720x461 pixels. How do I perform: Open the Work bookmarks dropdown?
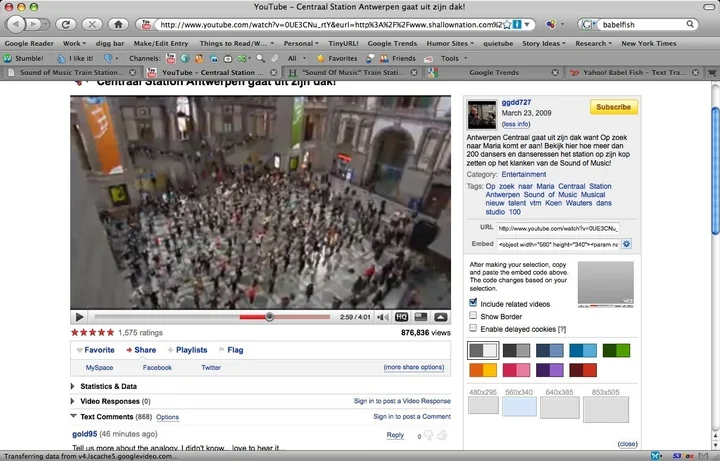pos(74,43)
